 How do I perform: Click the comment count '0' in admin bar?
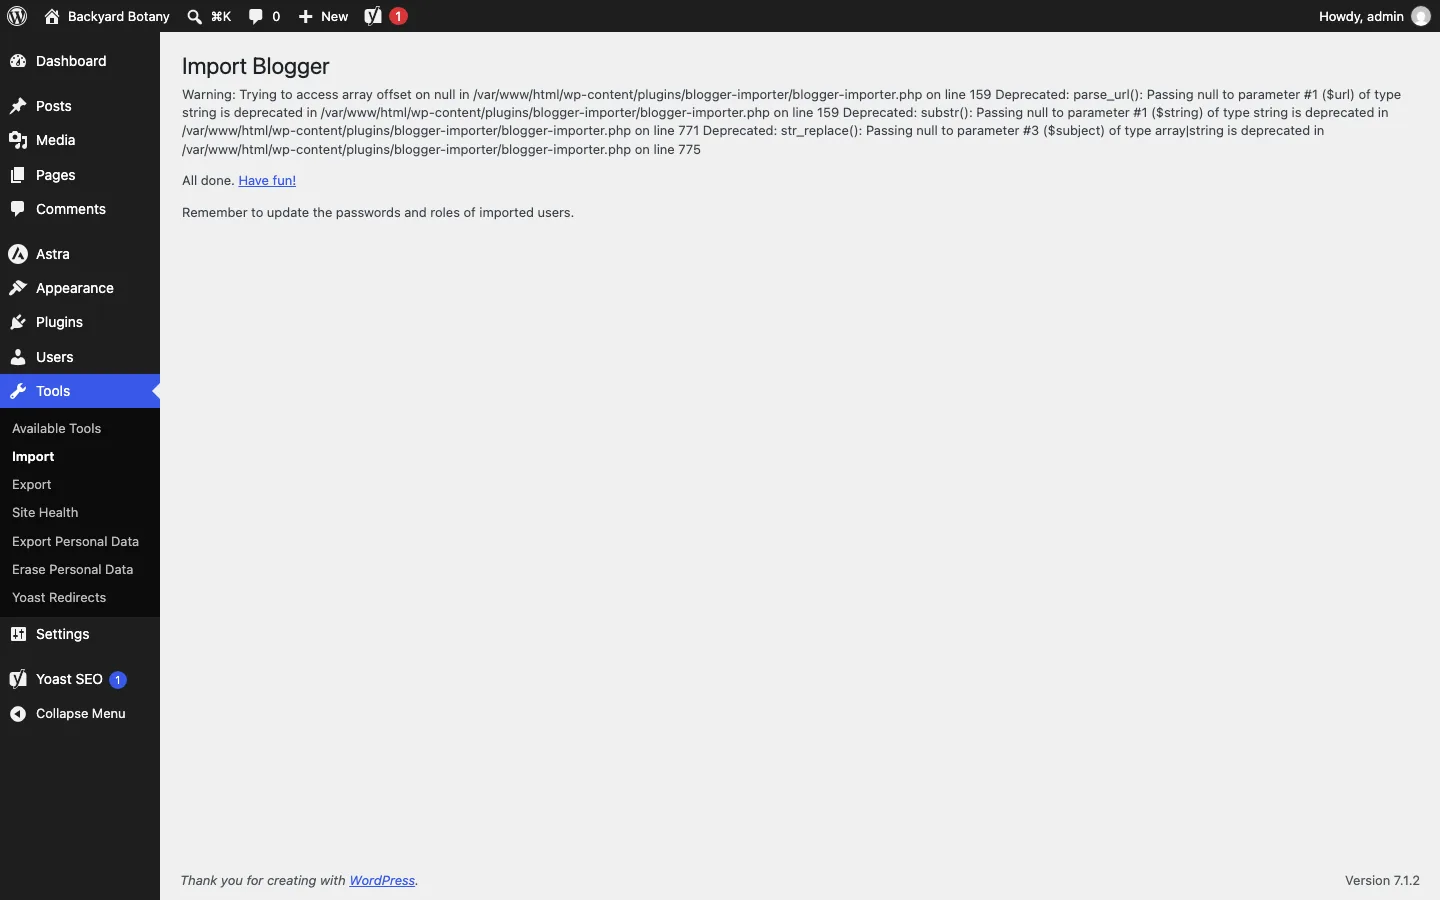click(276, 16)
